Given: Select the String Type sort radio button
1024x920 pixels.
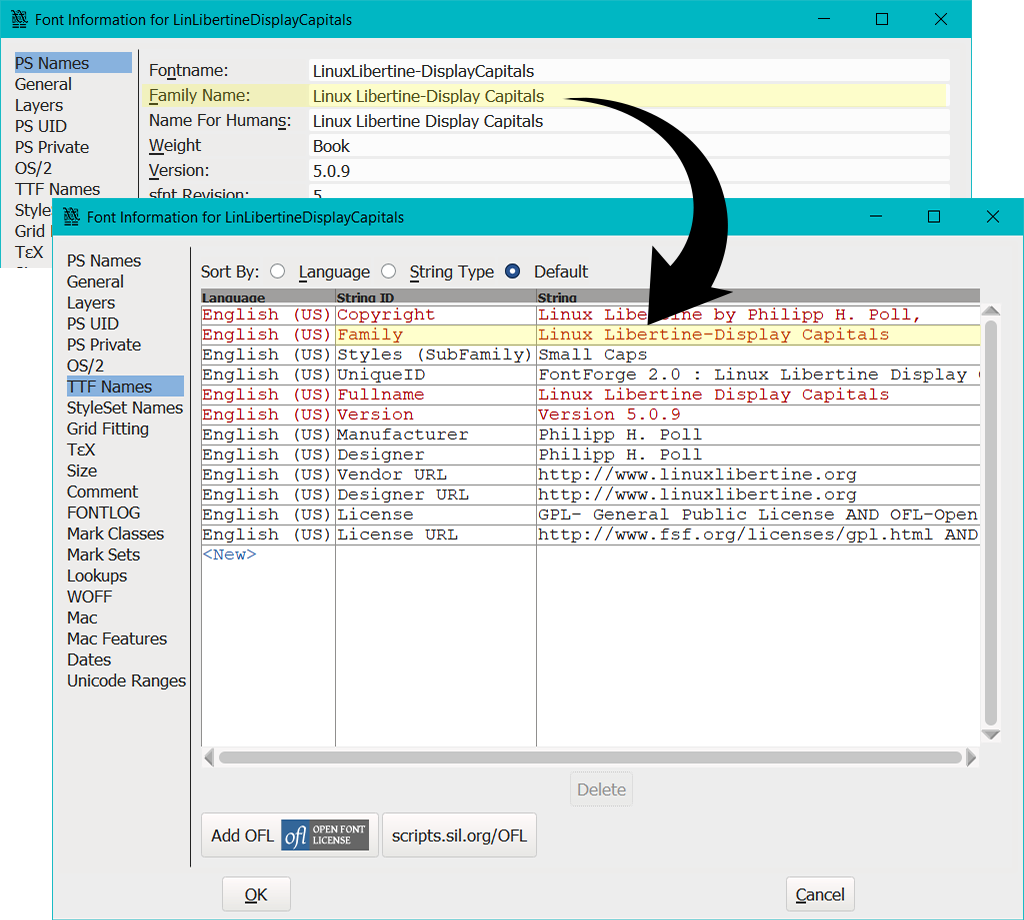Looking at the screenshot, I should click(389, 271).
